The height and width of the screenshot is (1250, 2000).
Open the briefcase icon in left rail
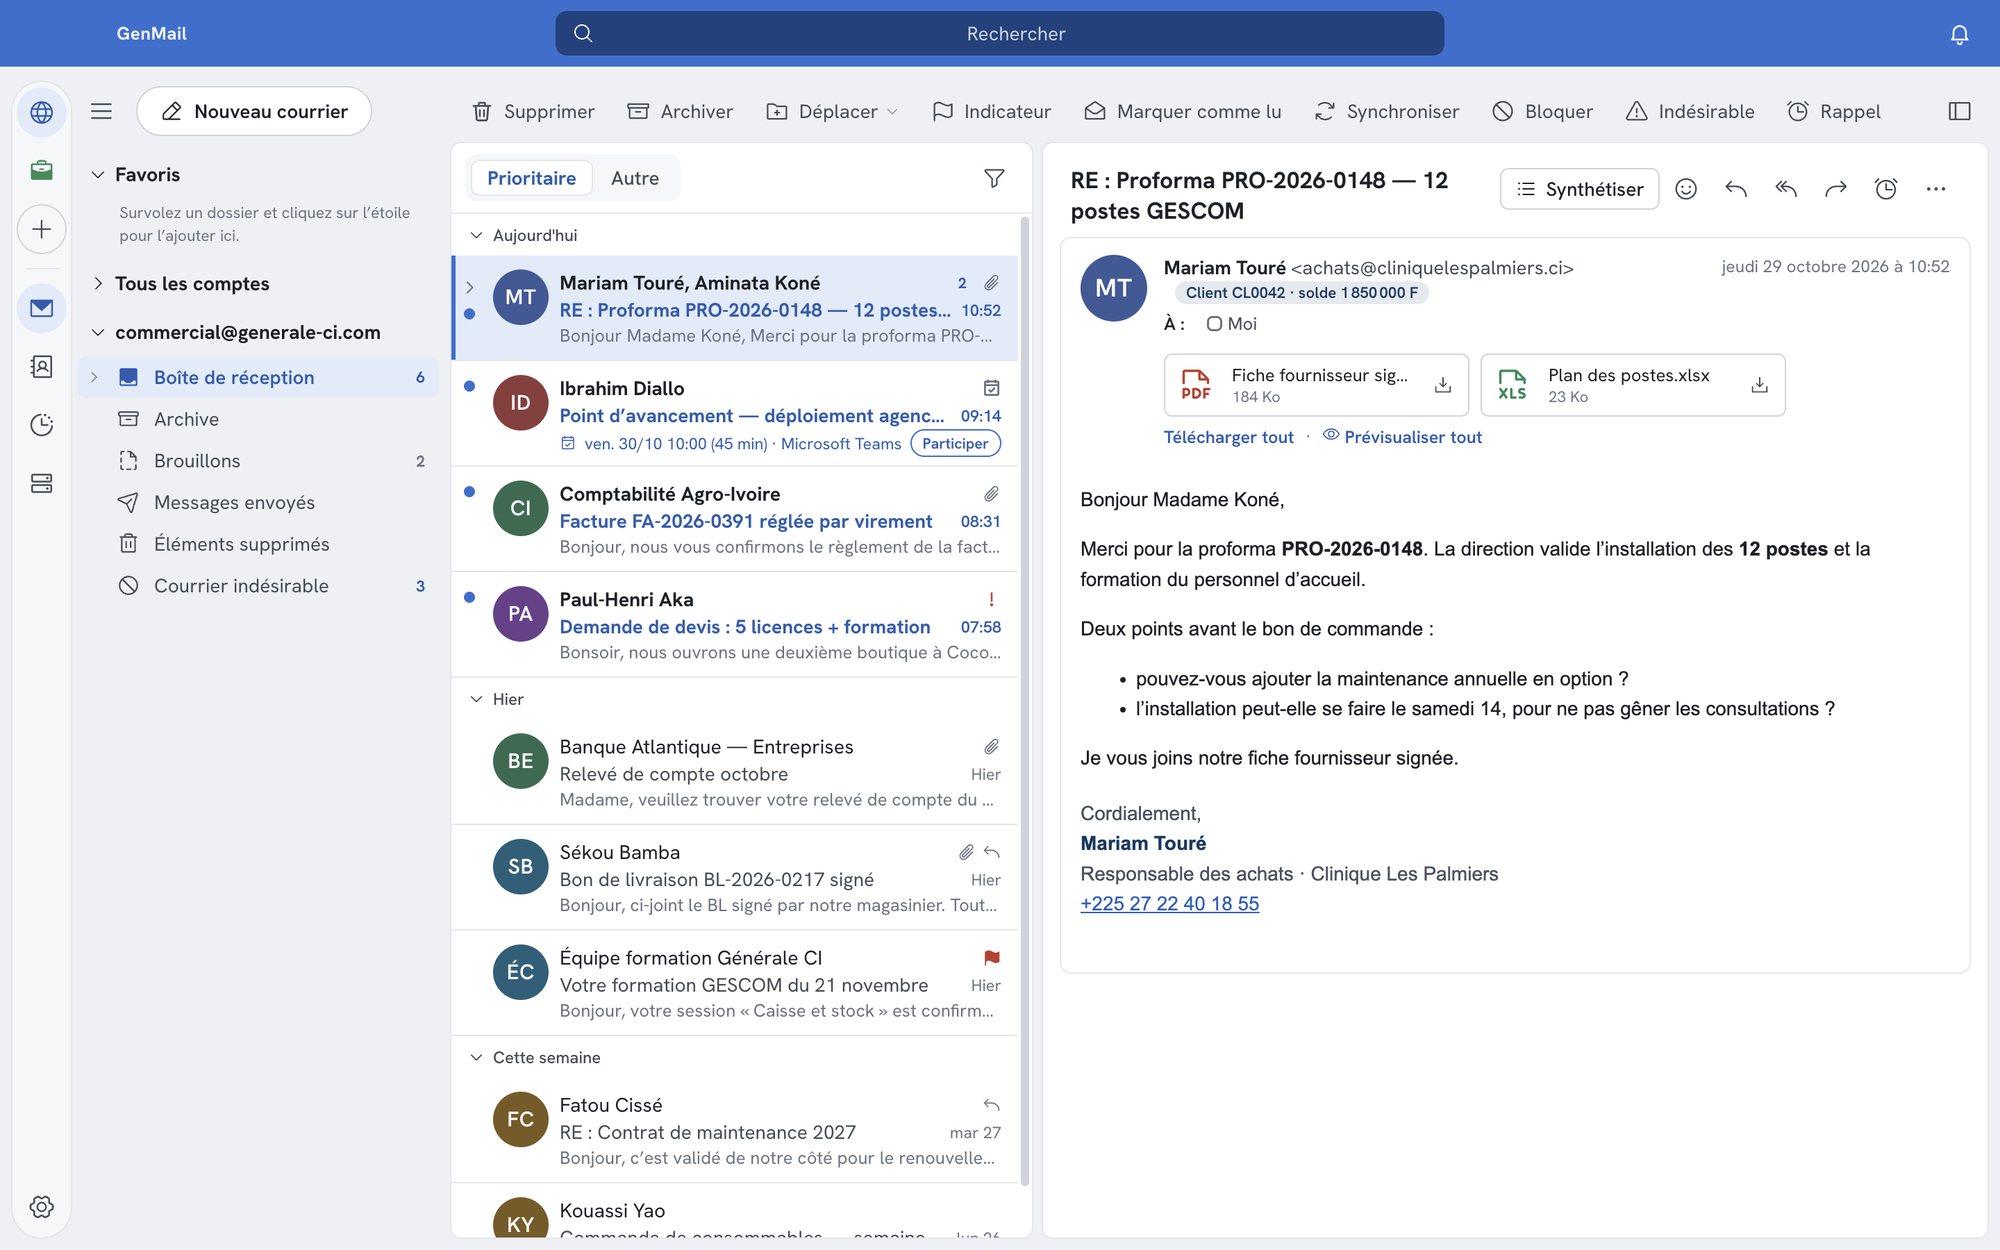42,170
